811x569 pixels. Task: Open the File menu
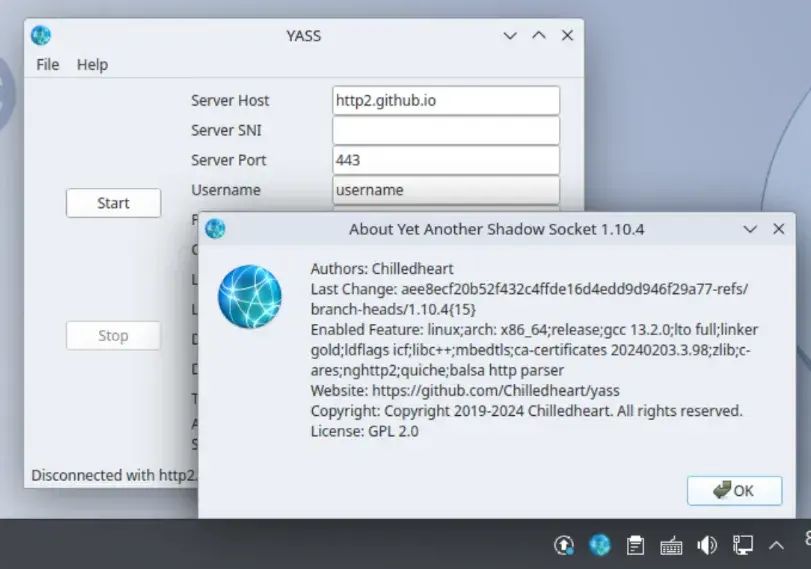click(48, 65)
